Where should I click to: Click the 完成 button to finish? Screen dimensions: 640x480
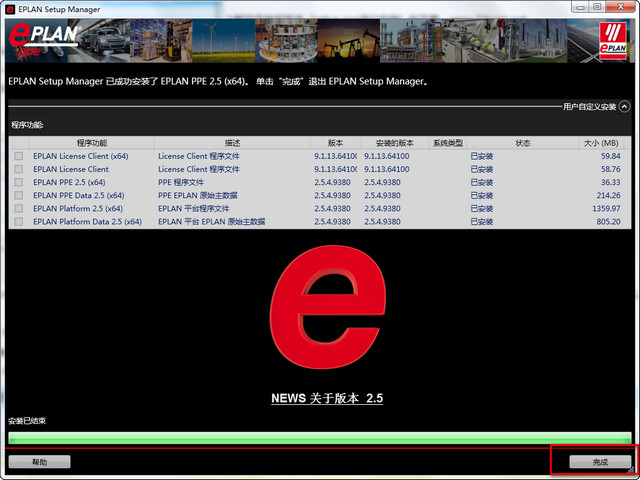pos(600,462)
